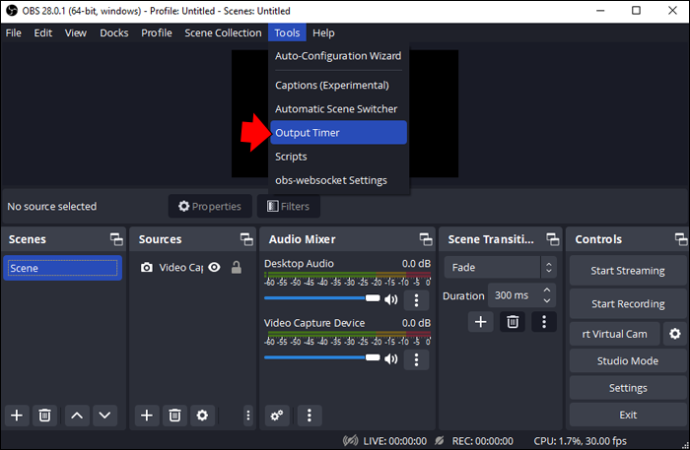Click the OBS logo in title bar

pos(12,11)
